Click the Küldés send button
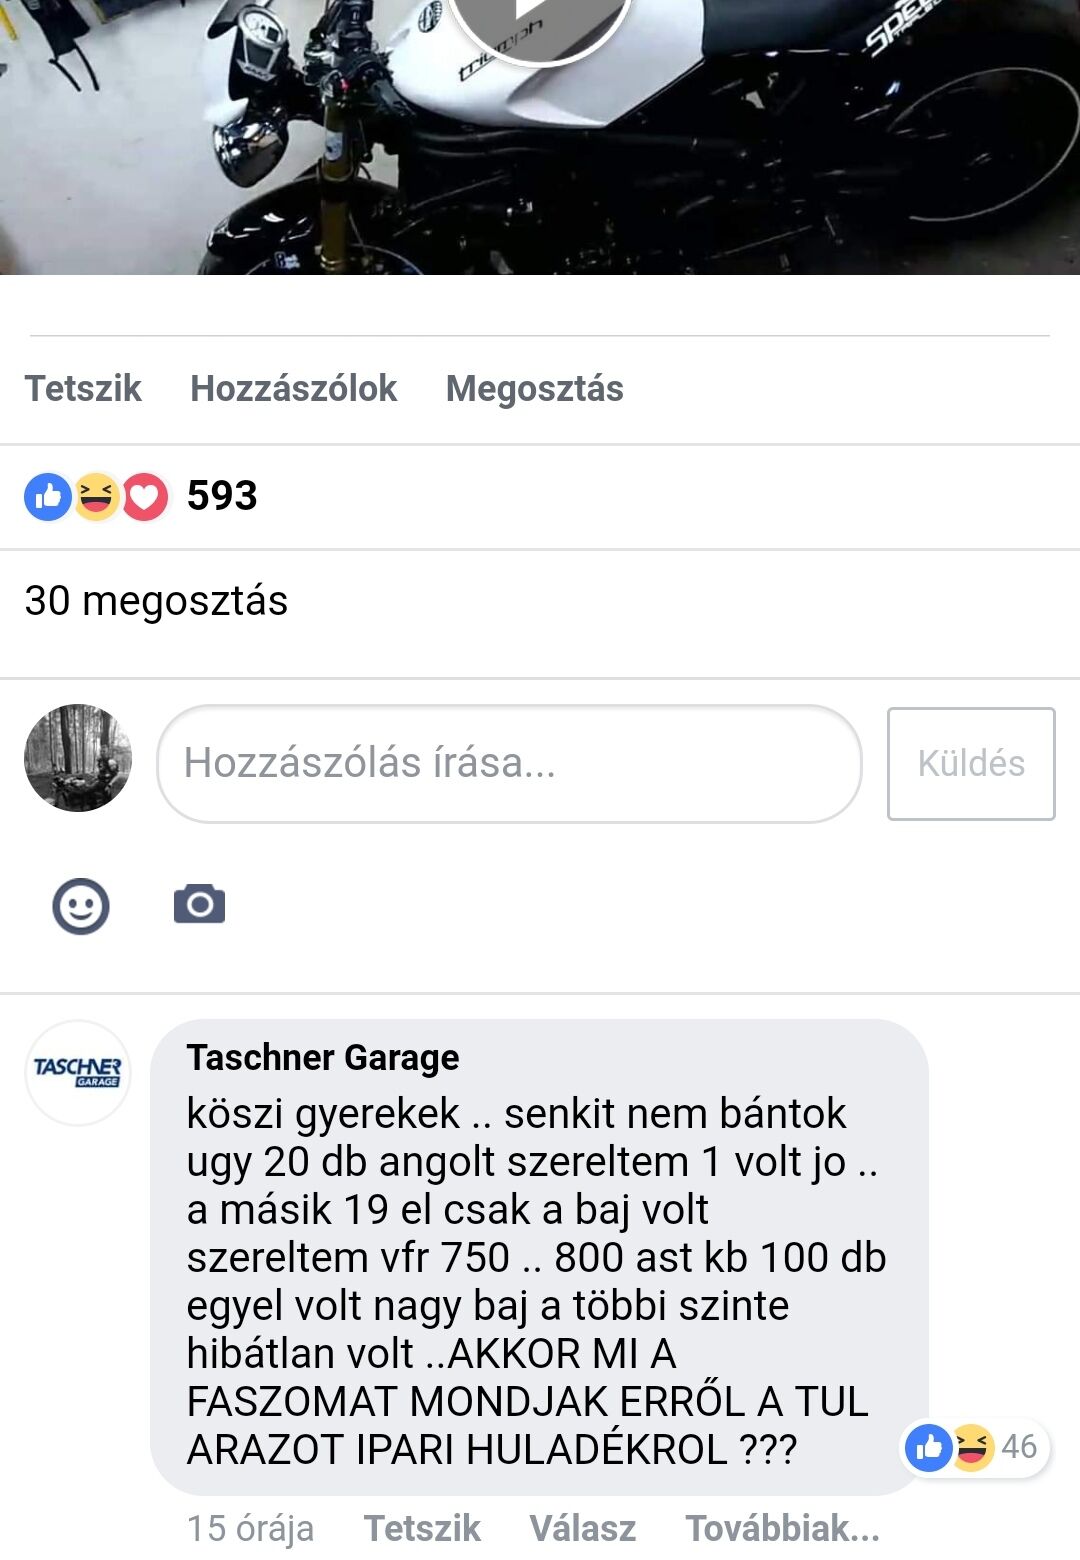The width and height of the screenshot is (1080, 1560). [x=971, y=764]
